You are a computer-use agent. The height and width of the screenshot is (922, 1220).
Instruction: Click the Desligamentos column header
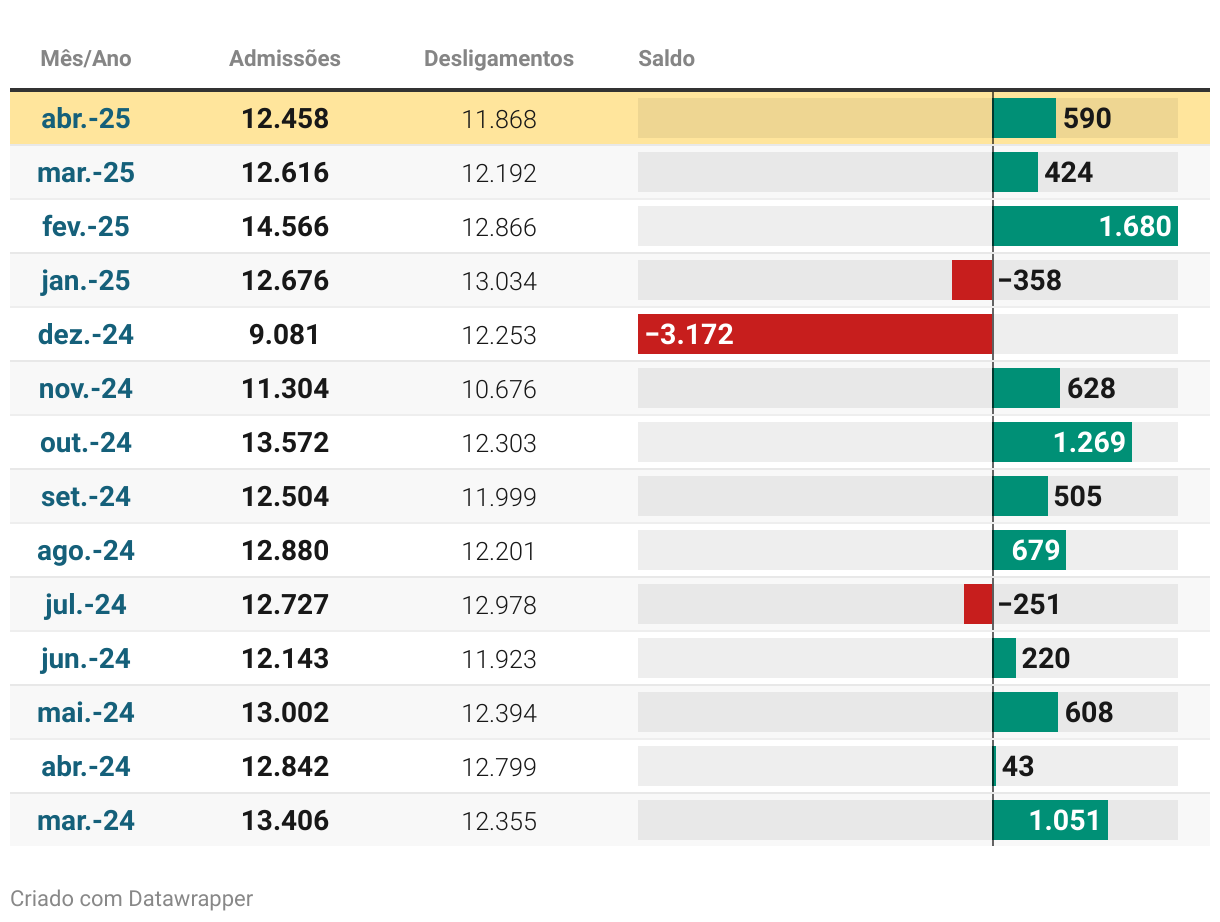click(498, 59)
